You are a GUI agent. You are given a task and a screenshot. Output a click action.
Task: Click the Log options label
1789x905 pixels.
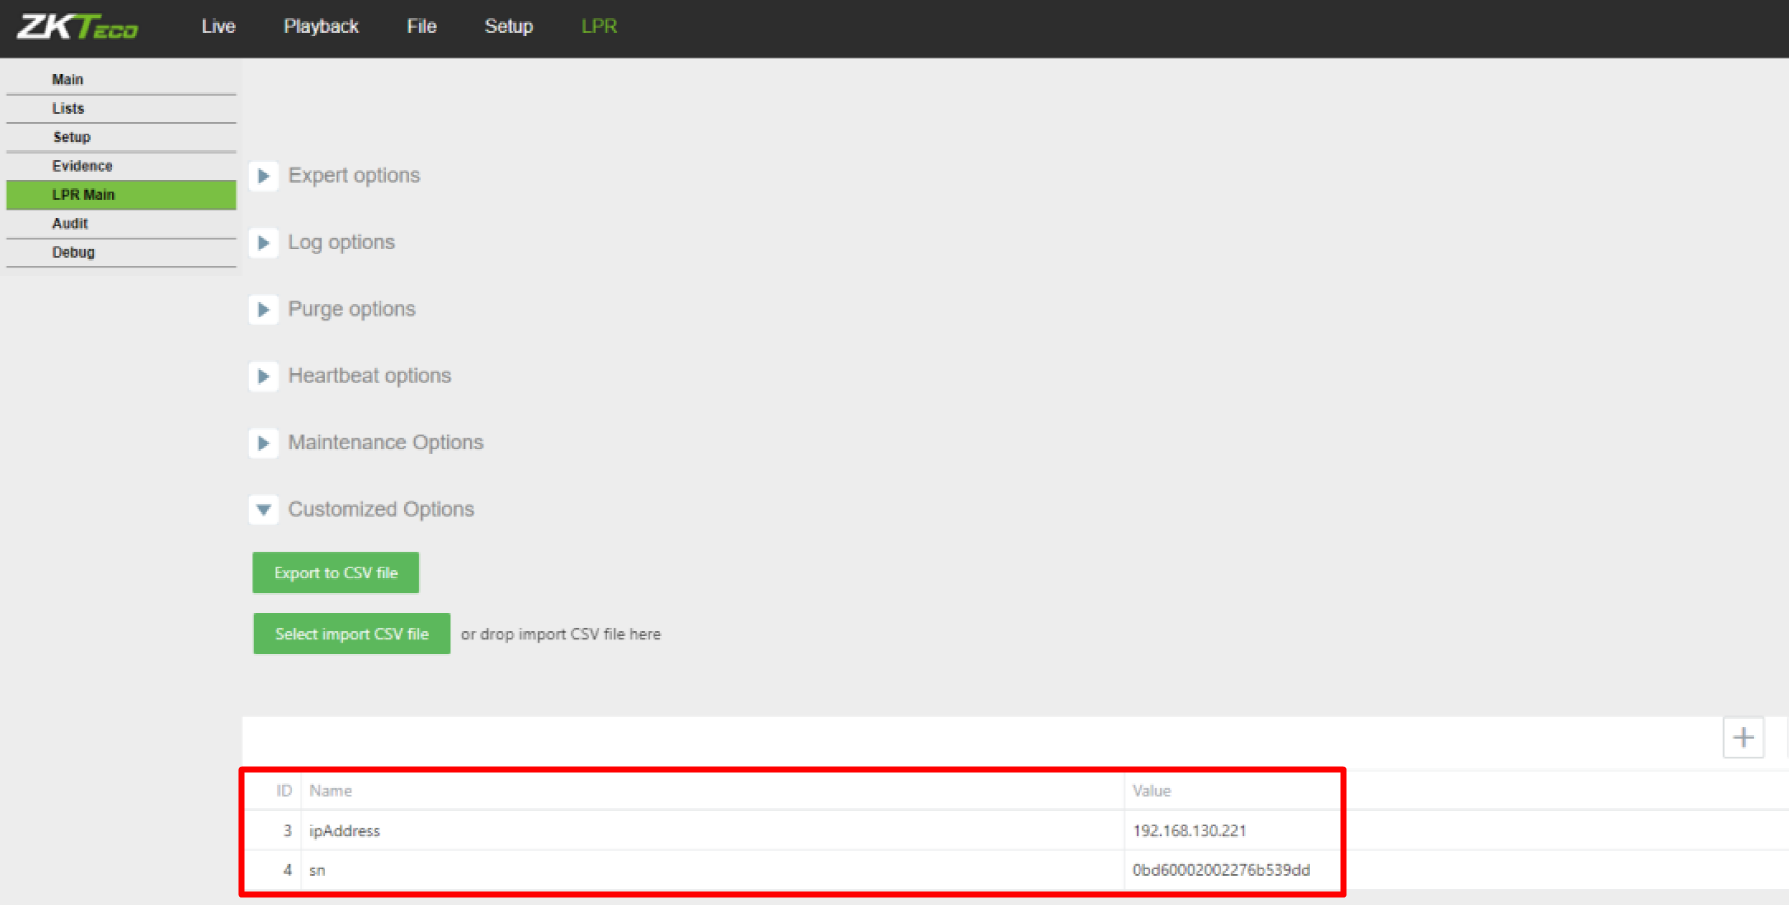tap(341, 243)
